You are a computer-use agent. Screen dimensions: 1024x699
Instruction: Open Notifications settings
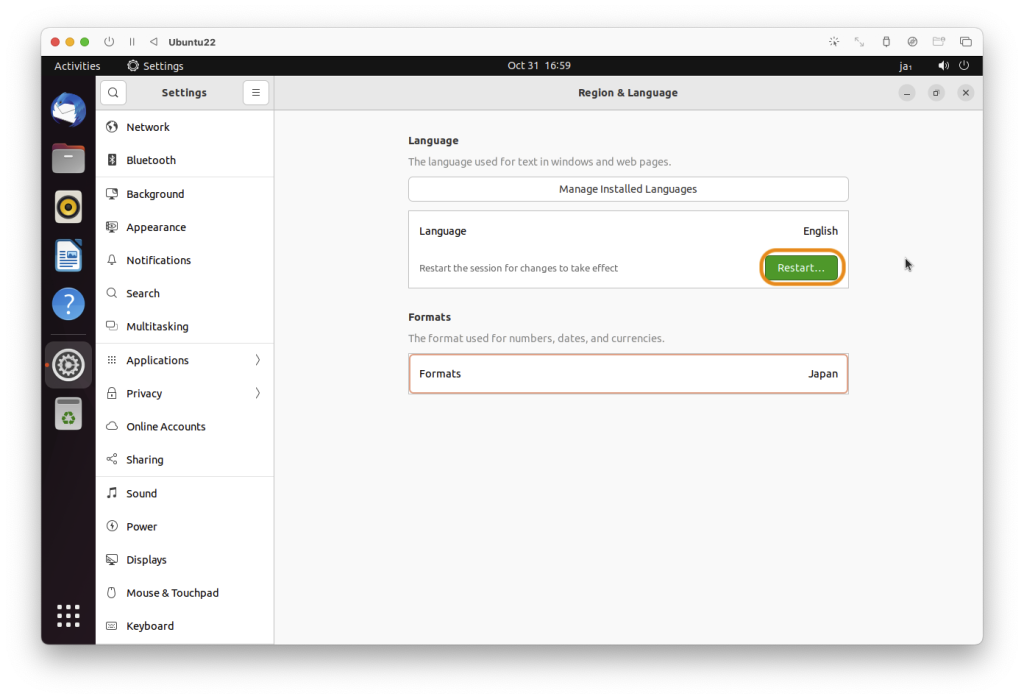click(185, 260)
